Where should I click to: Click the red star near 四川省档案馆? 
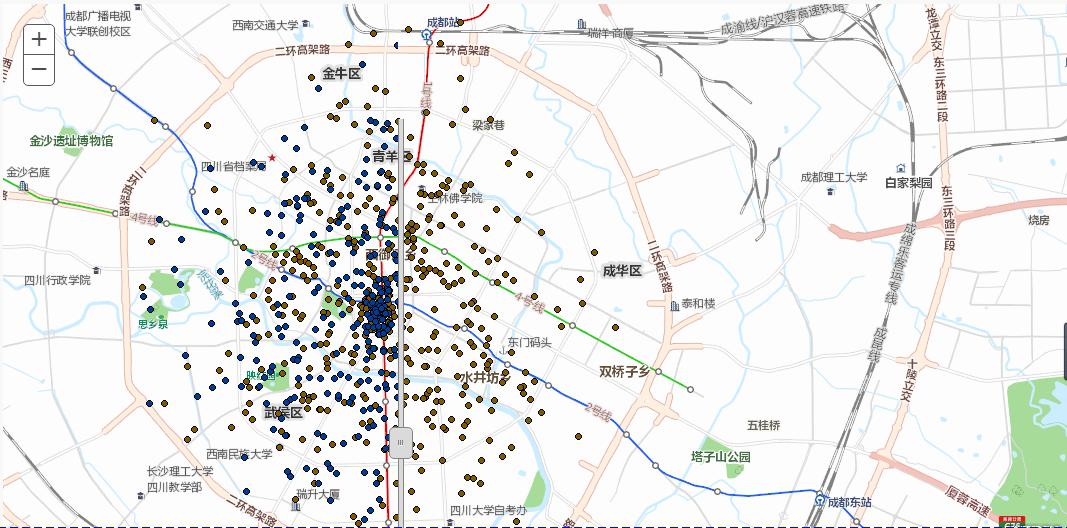tap(272, 158)
